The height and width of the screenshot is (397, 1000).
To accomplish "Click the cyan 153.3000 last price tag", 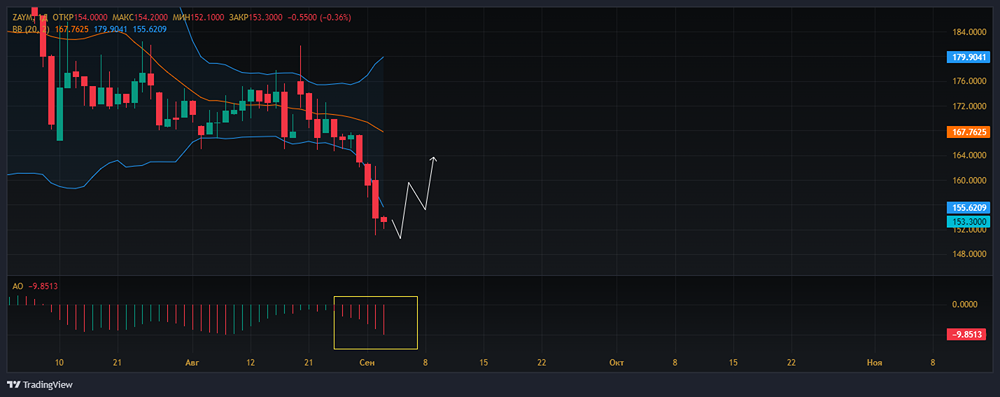I will coord(968,221).
